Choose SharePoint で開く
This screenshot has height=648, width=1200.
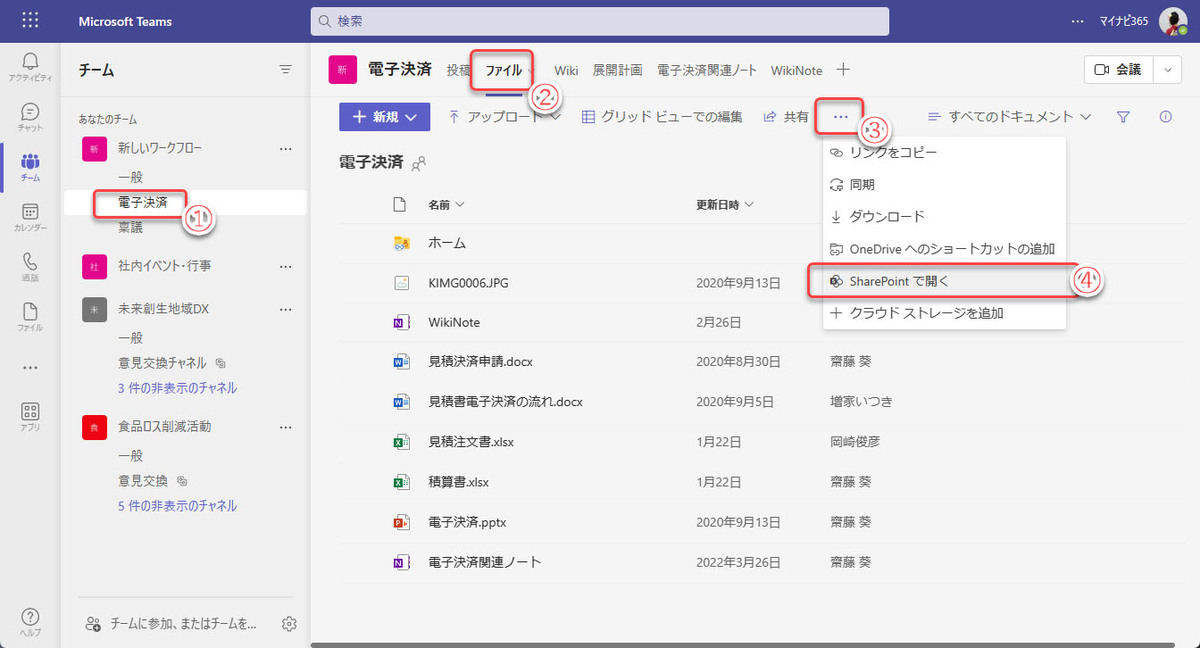[944, 281]
